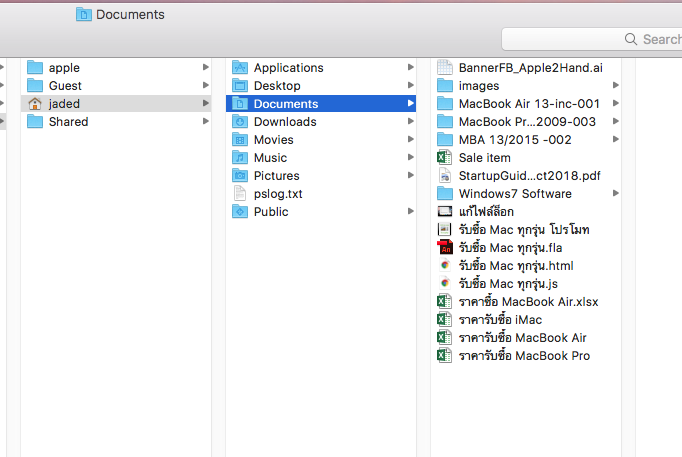The image size is (682, 457).
Task: Click the apple folder icon
Action: pyautogui.click(x=35, y=68)
